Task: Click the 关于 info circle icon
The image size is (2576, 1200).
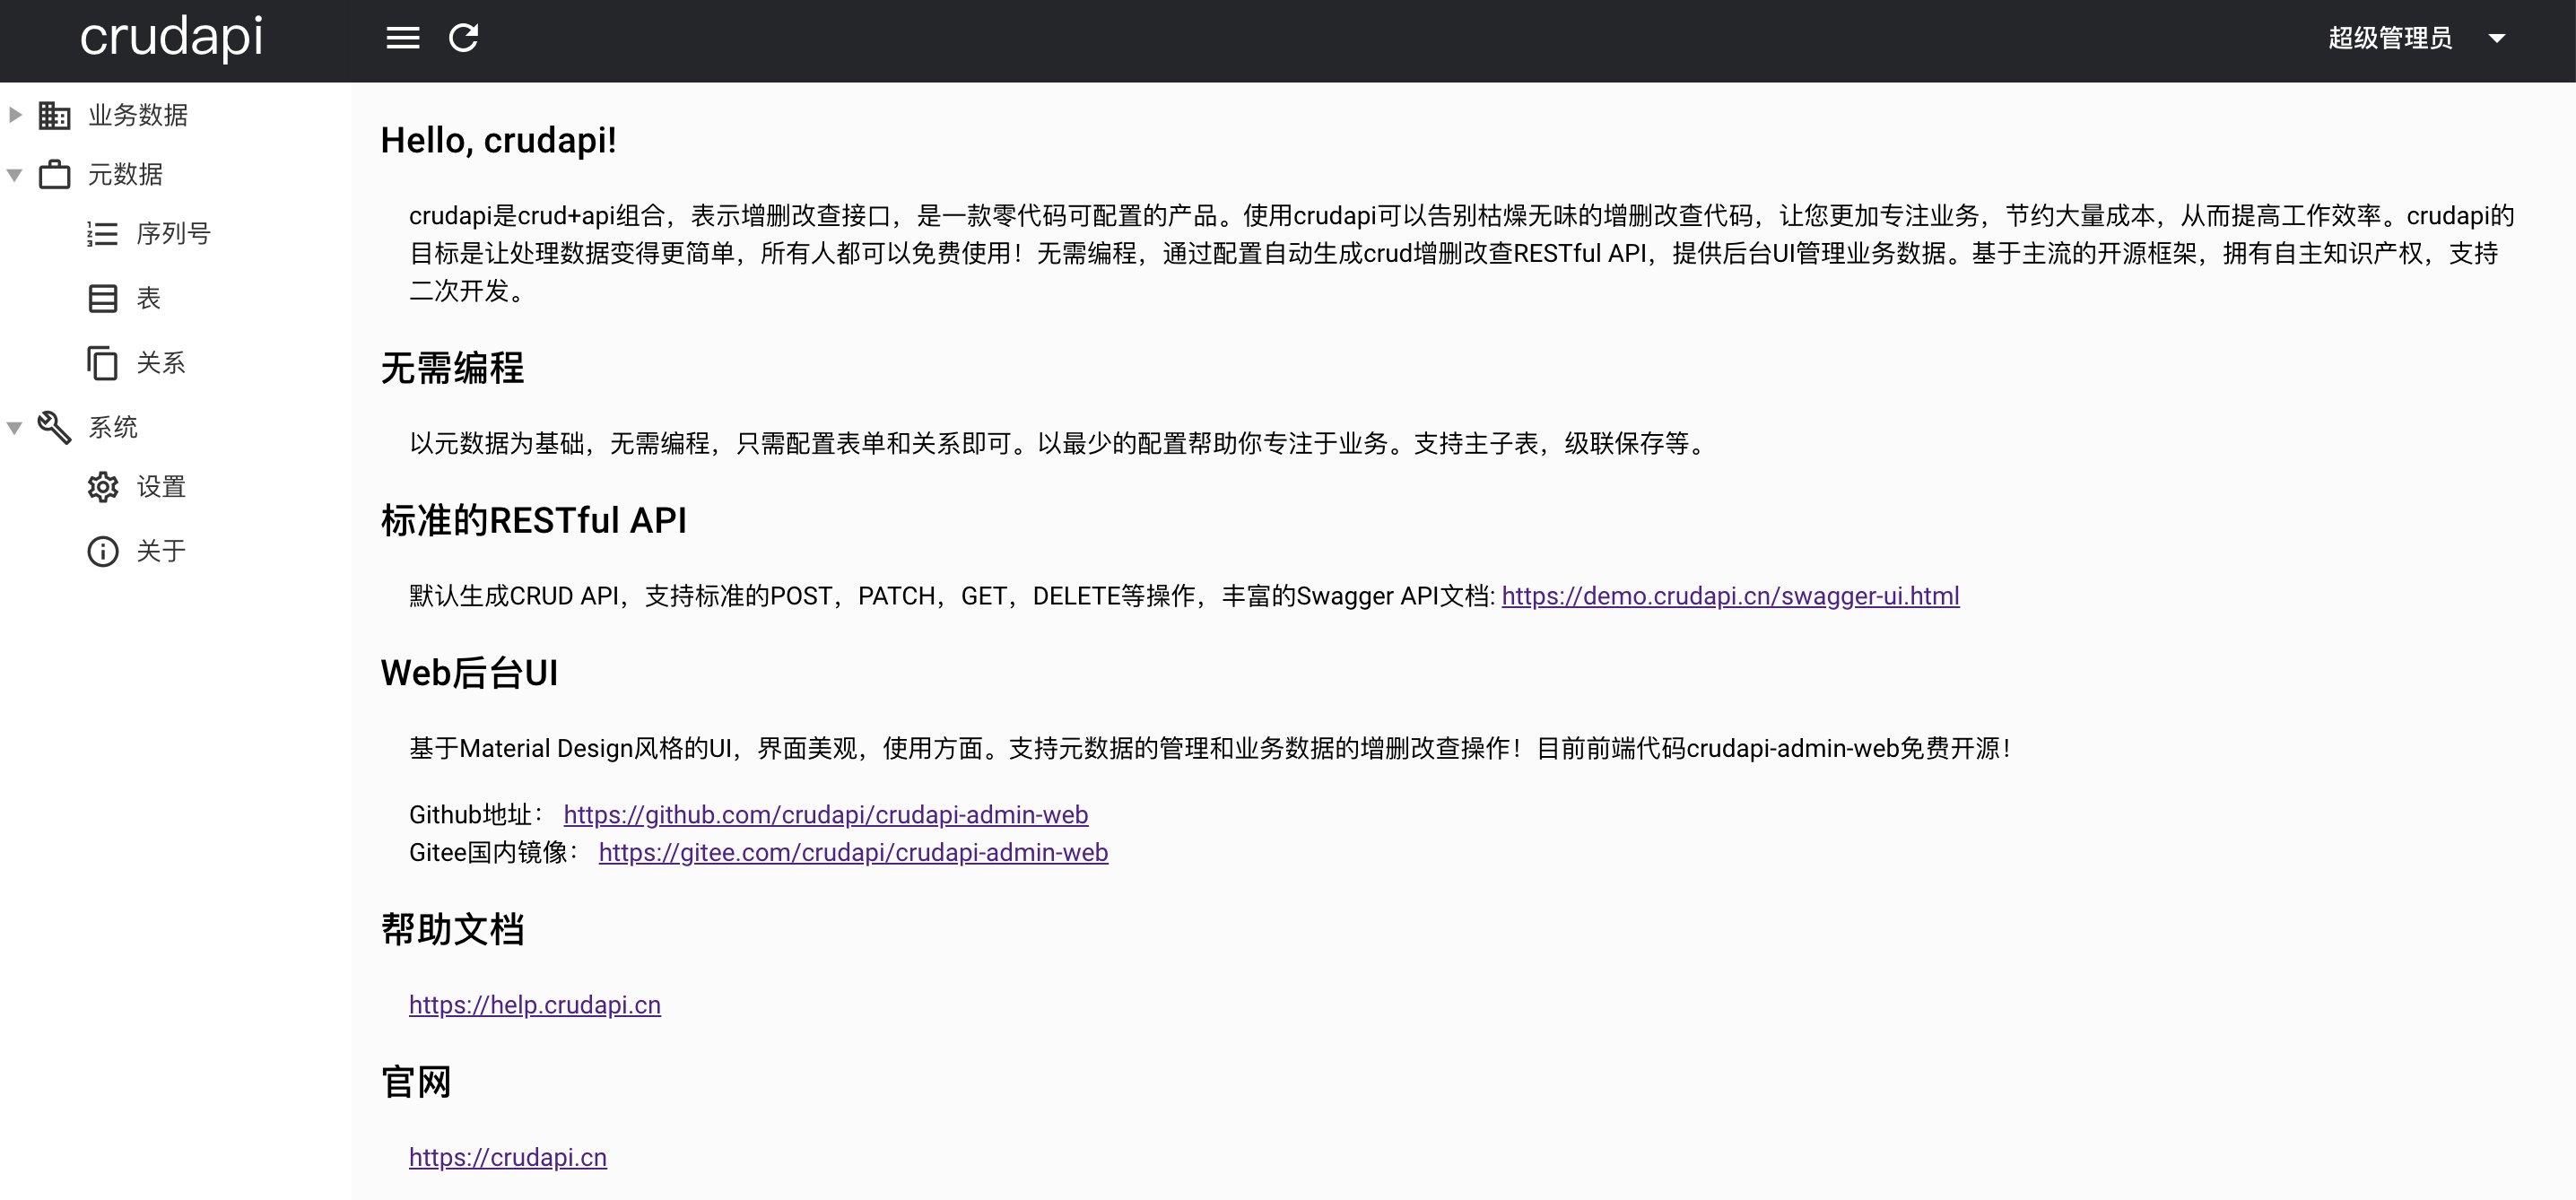Action: tap(102, 551)
